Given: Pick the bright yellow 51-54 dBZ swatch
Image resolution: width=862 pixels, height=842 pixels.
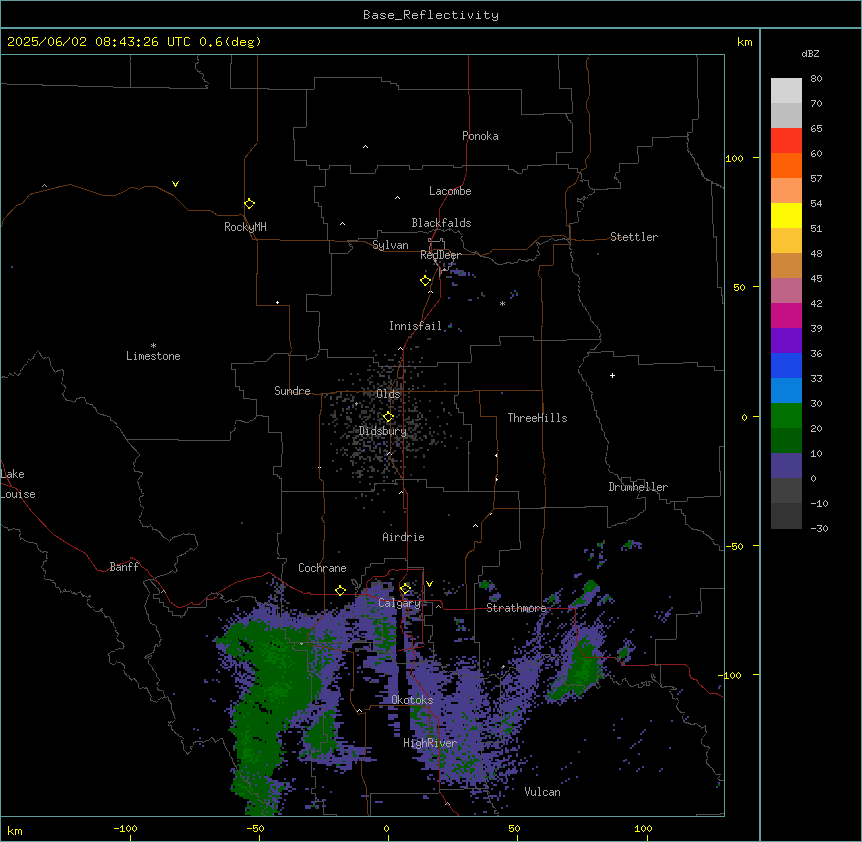Looking at the screenshot, I should coord(786,215).
